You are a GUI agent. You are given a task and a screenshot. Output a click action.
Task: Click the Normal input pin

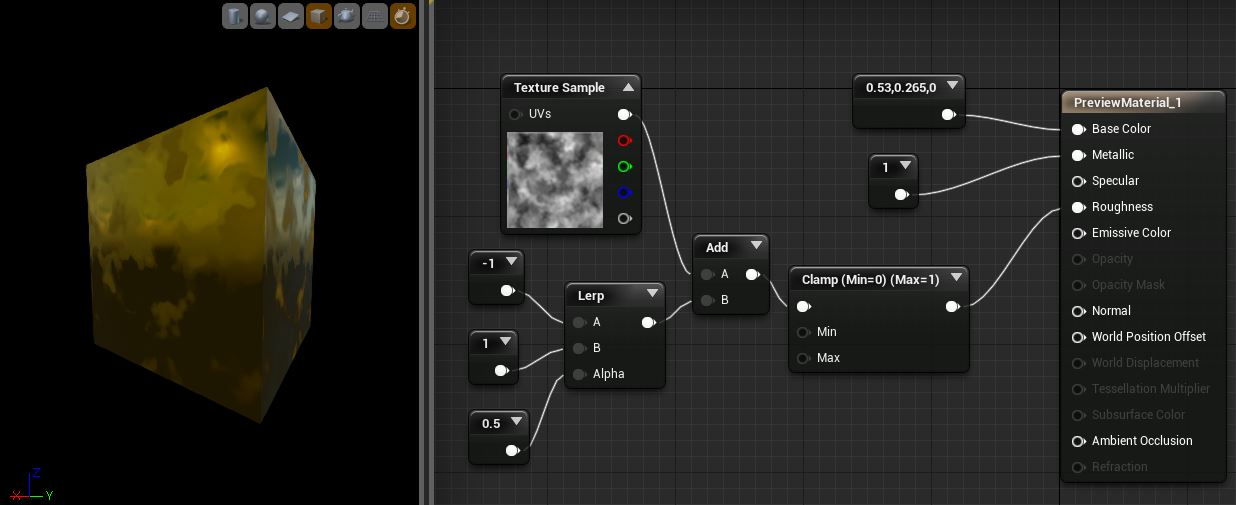point(1079,311)
